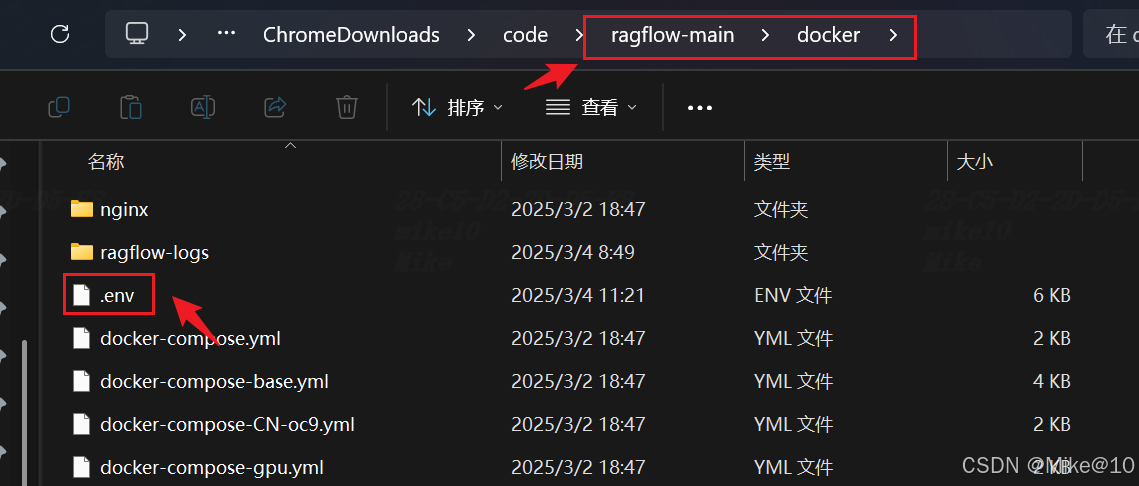Expand chevron after ragflow-main
The image size is (1139, 486).
[x=765, y=34]
